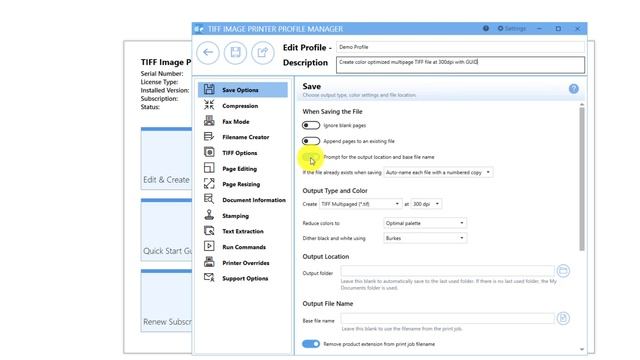Viewport: 640px width, 360px height.
Task: Toggle Ignore blank pages switch
Action: coord(311,125)
